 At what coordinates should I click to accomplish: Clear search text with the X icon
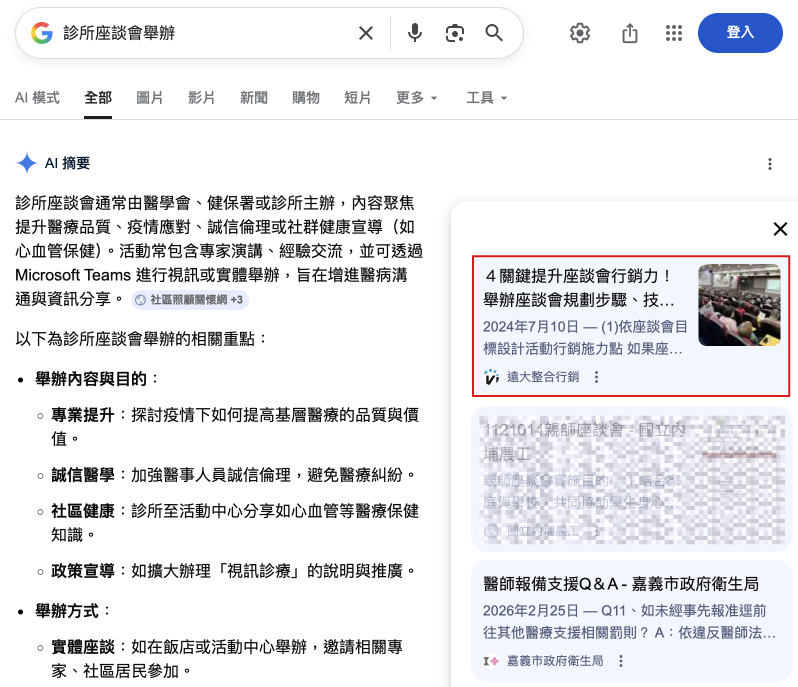pyautogui.click(x=366, y=33)
